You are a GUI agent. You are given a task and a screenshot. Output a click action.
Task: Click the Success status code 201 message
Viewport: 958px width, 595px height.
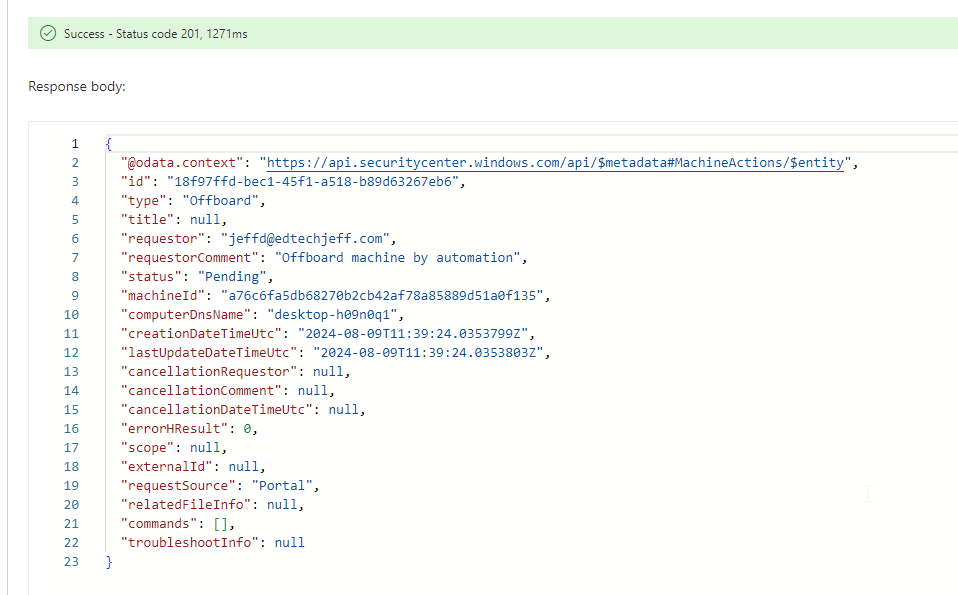tap(155, 34)
